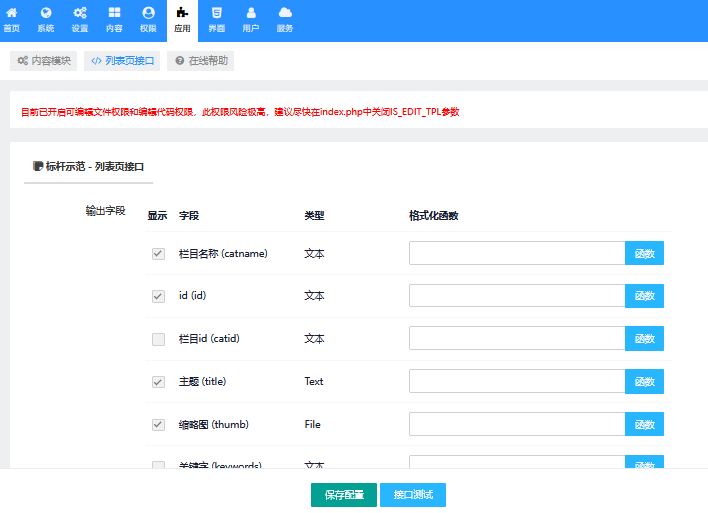This screenshot has width=708, height=513.
Task: Open the 权限 user-circle icon
Action: click(148, 13)
